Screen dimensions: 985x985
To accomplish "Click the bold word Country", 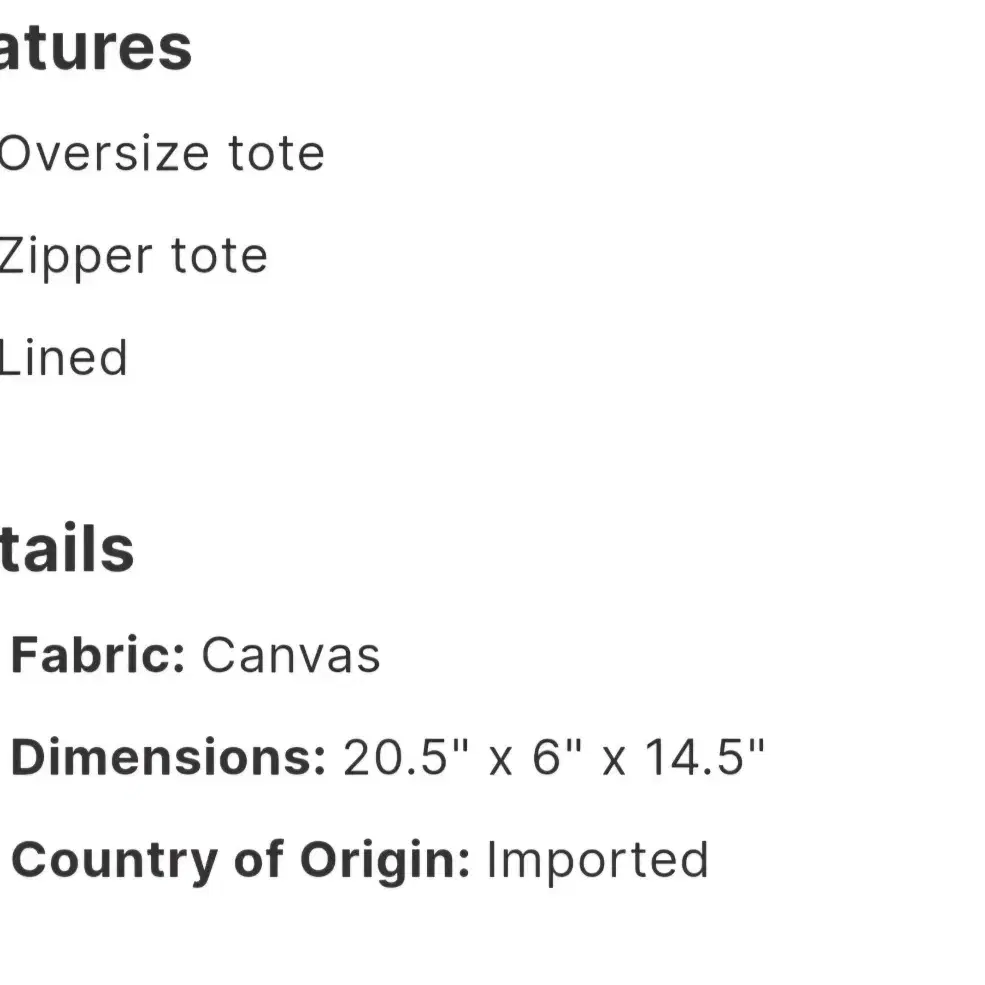I will point(114,861).
